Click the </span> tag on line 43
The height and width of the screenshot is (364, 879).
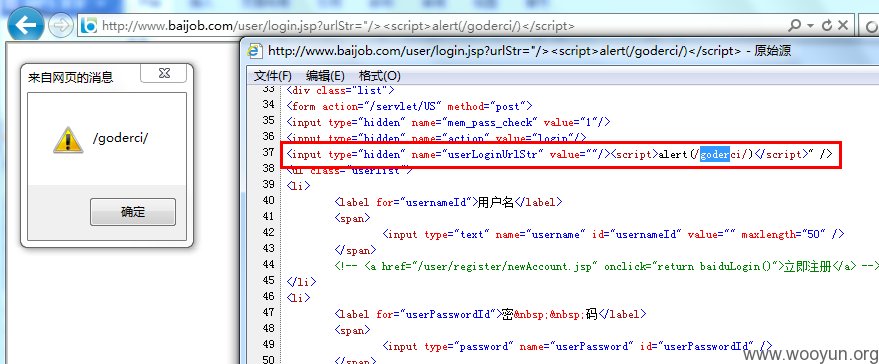(x=355, y=250)
